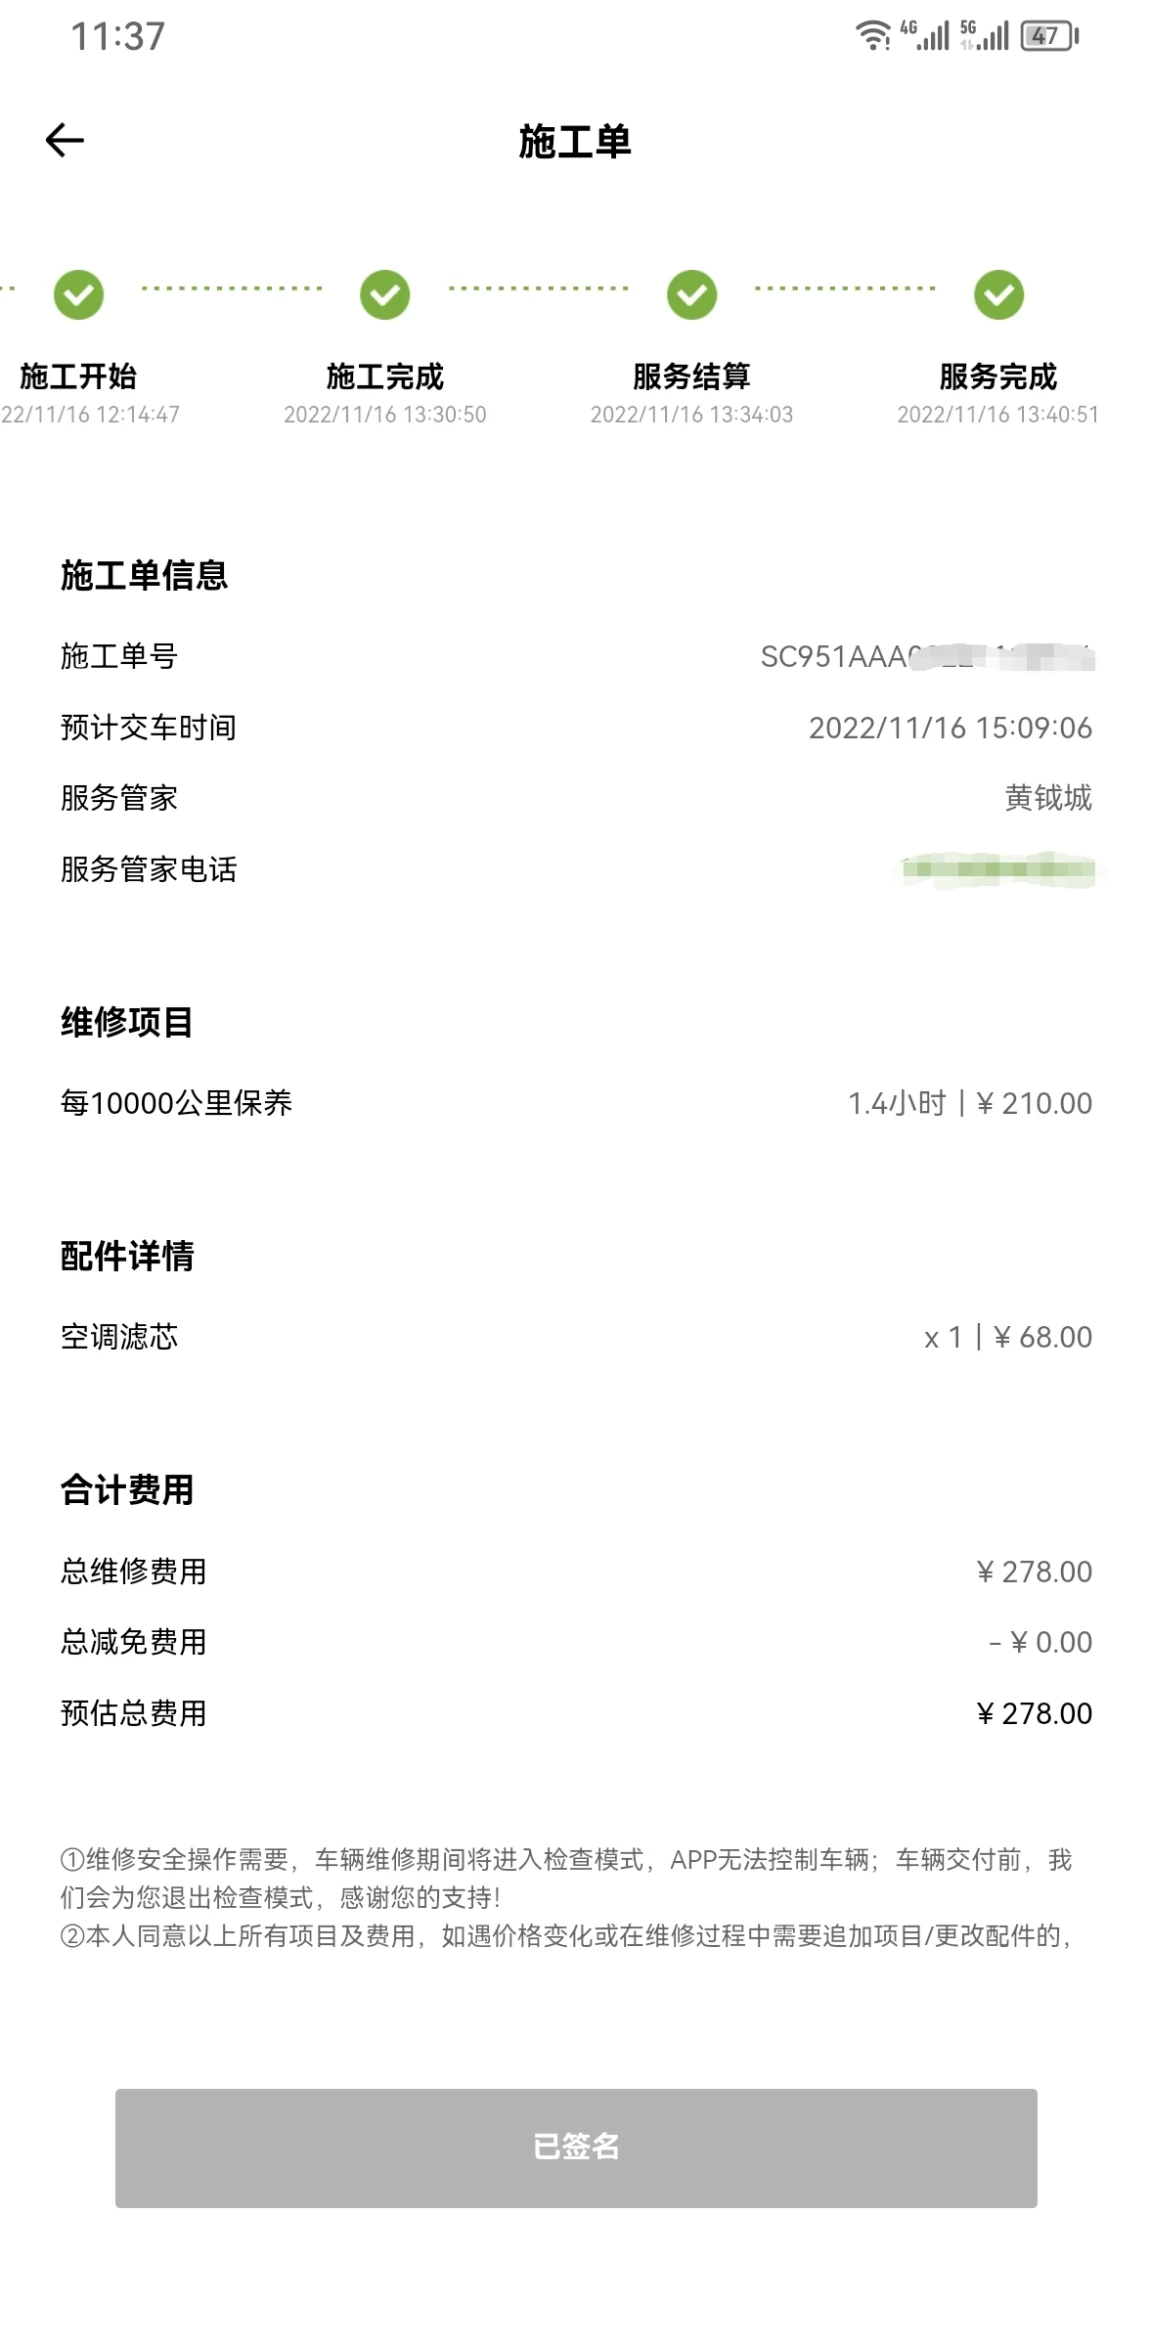Tap the back arrow icon

[x=65, y=140]
